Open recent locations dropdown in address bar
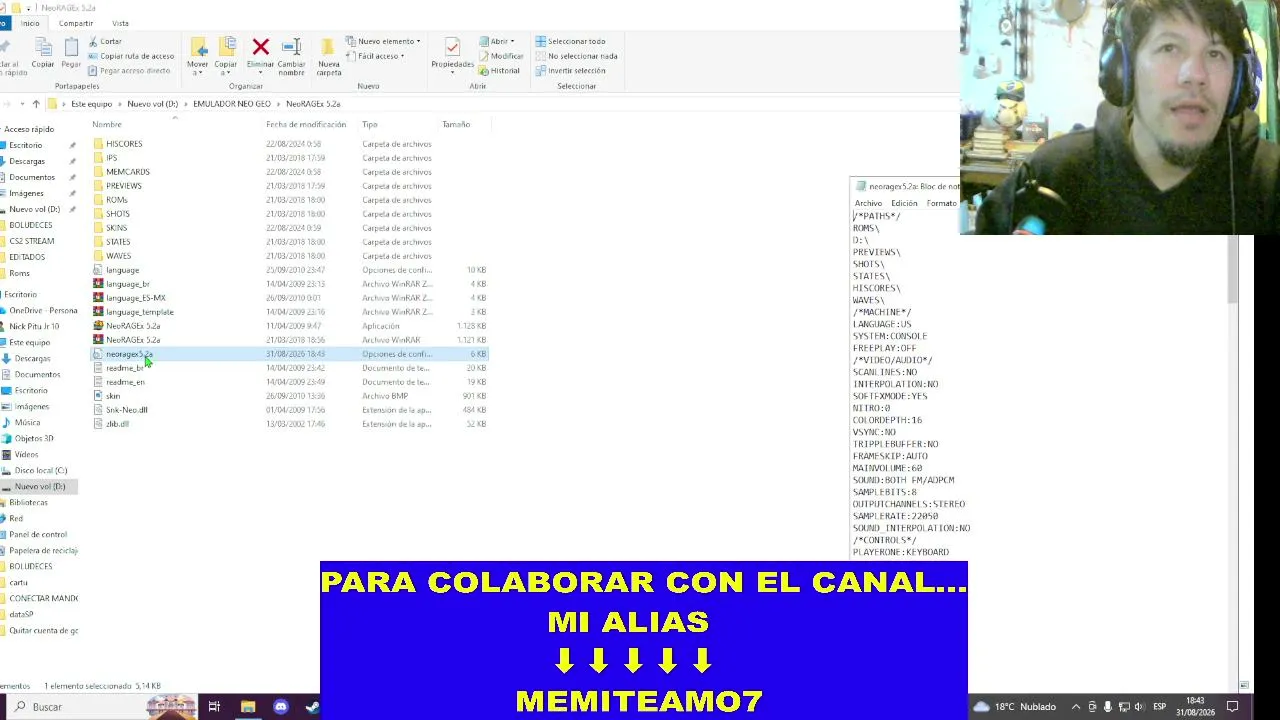Image resolution: width=1280 pixels, height=720 pixels. click(21, 104)
